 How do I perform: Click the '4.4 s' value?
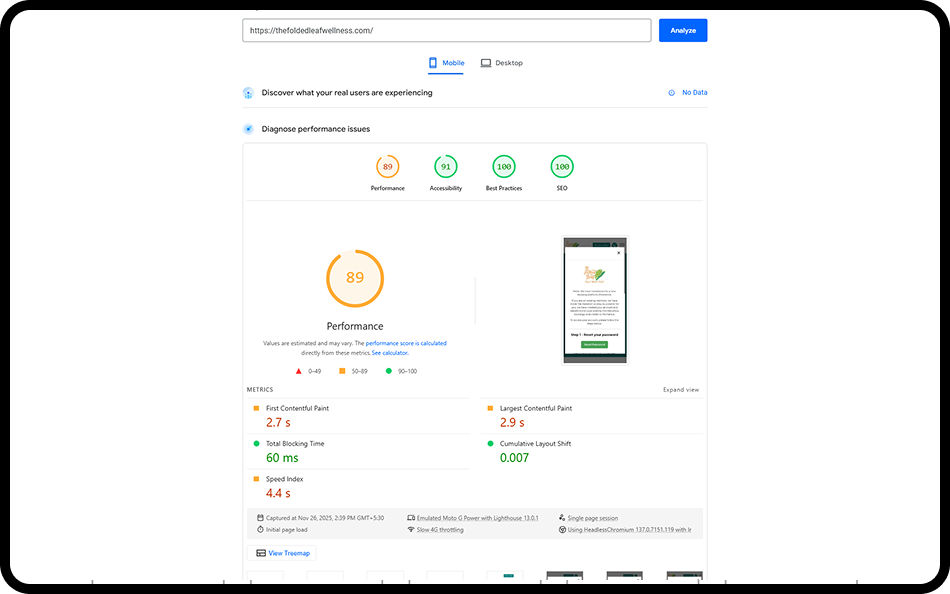278,493
